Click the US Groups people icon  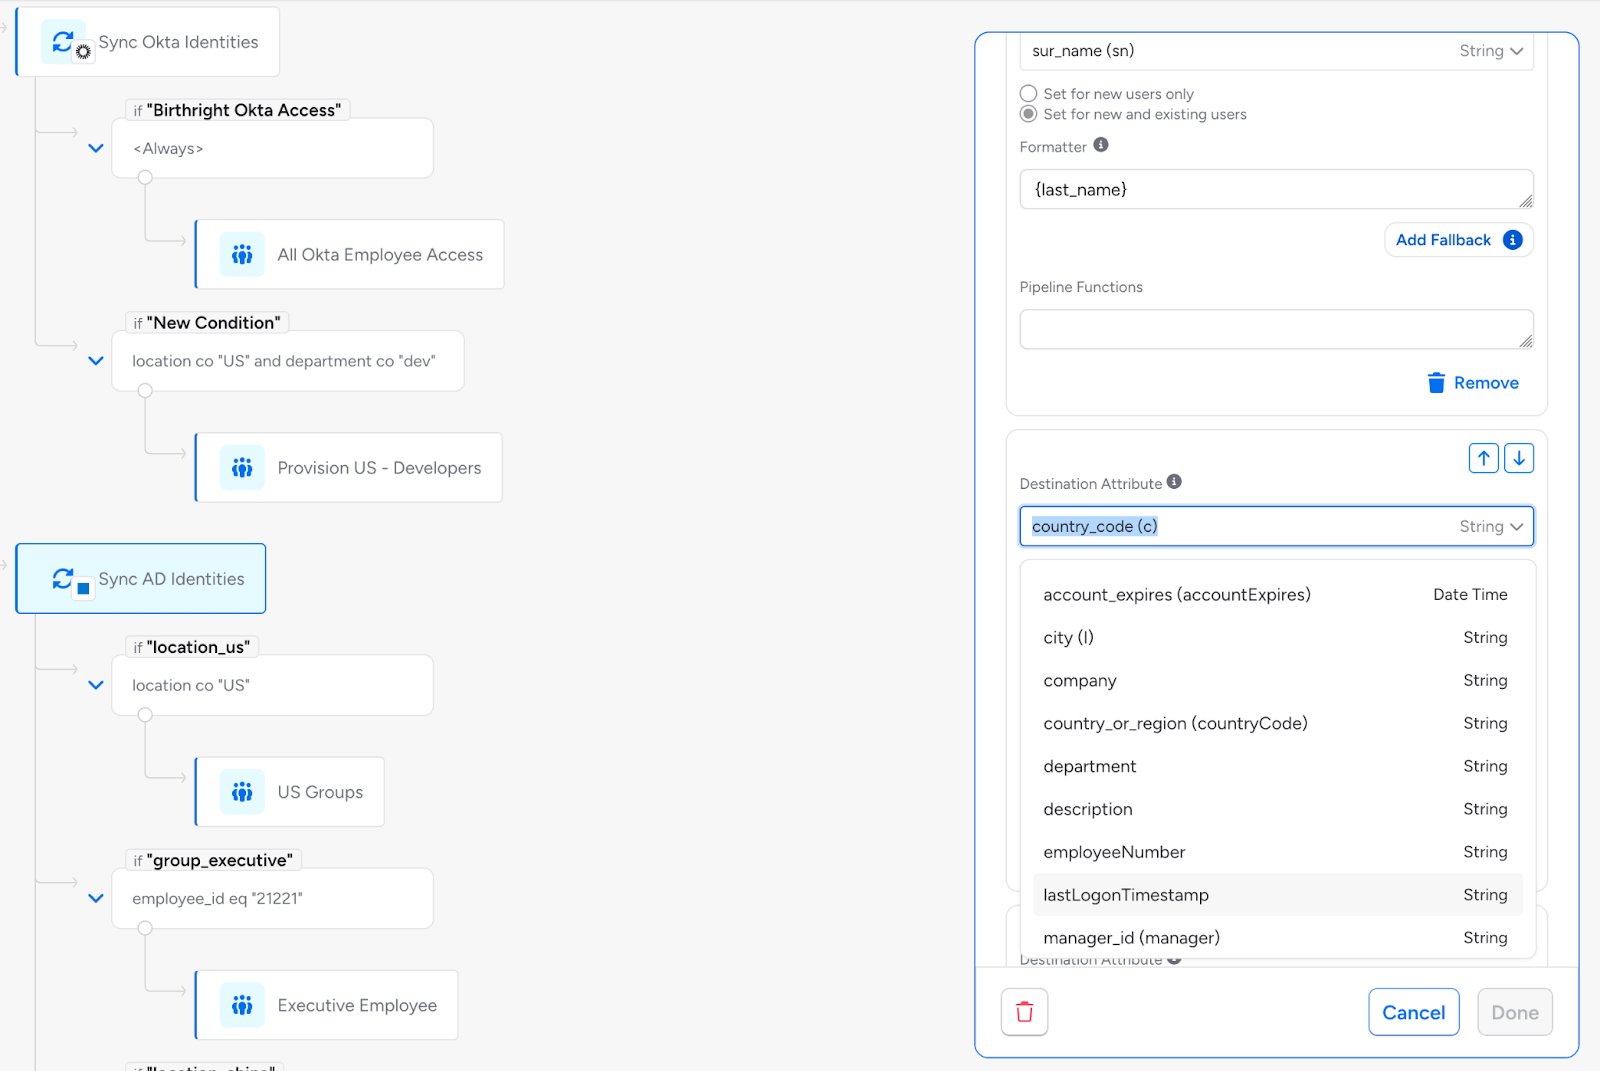(242, 792)
